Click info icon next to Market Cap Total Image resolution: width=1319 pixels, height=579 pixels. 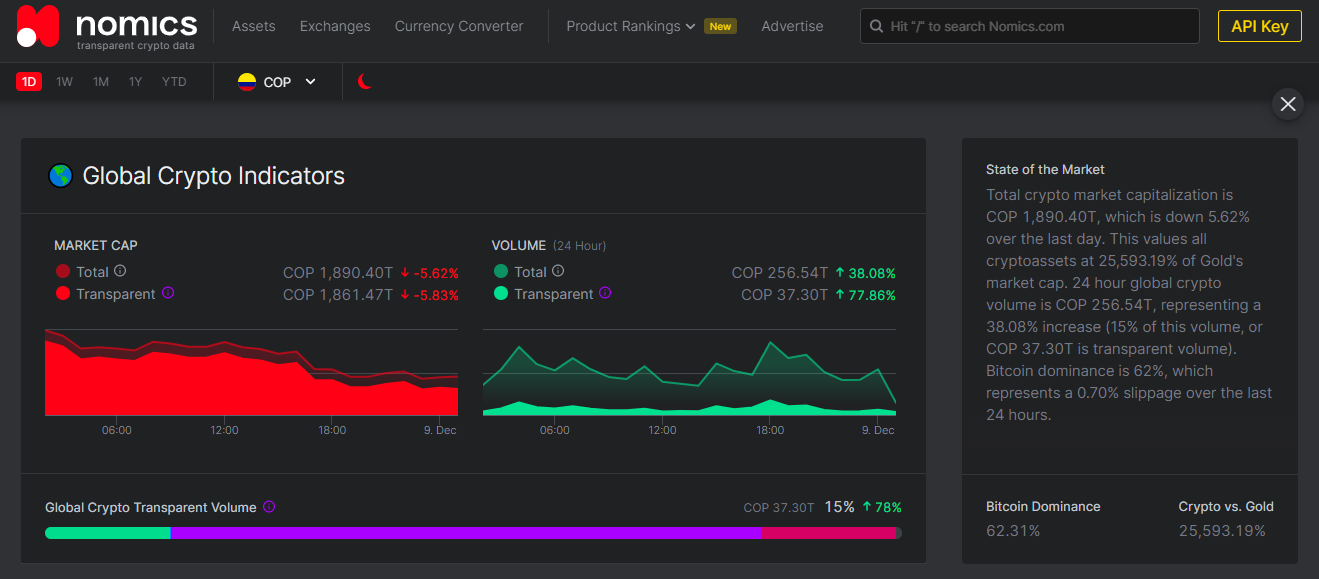click(x=120, y=271)
